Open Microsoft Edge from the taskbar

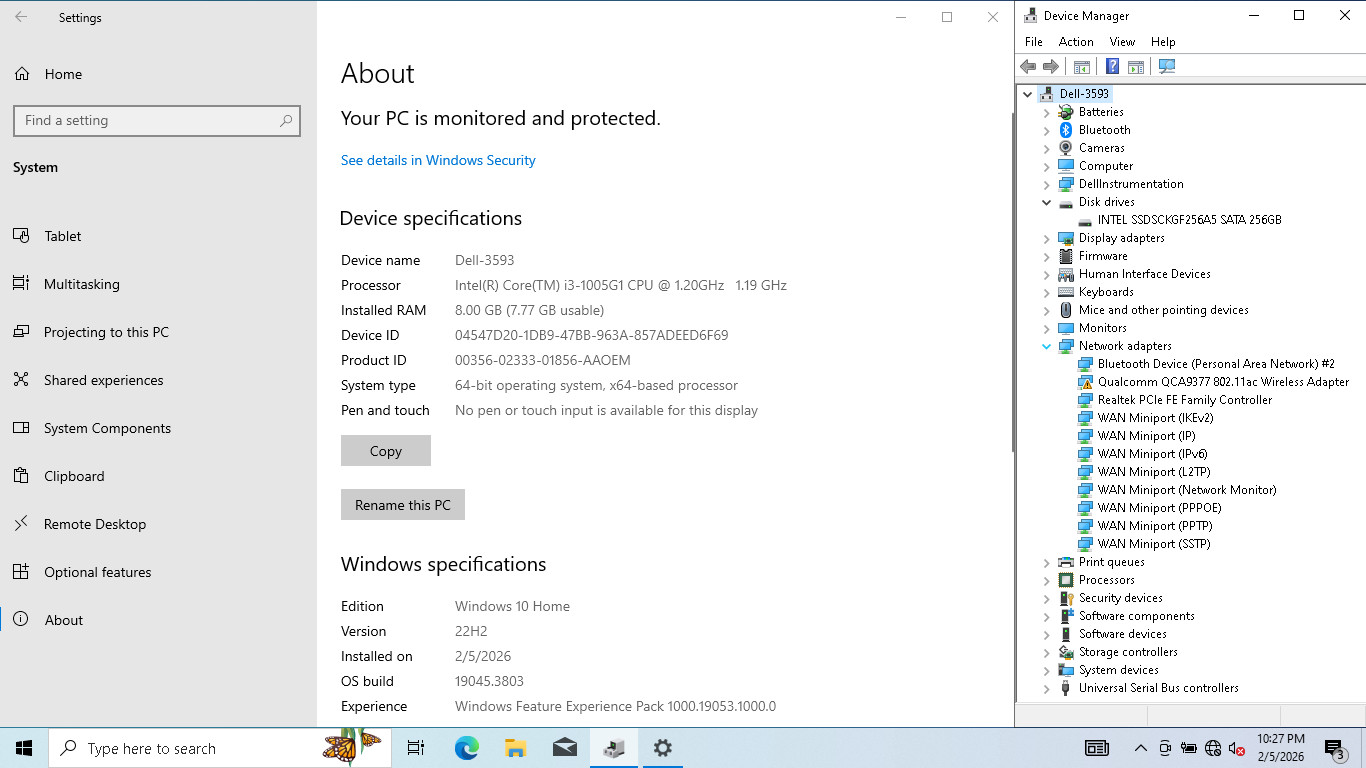coord(466,748)
